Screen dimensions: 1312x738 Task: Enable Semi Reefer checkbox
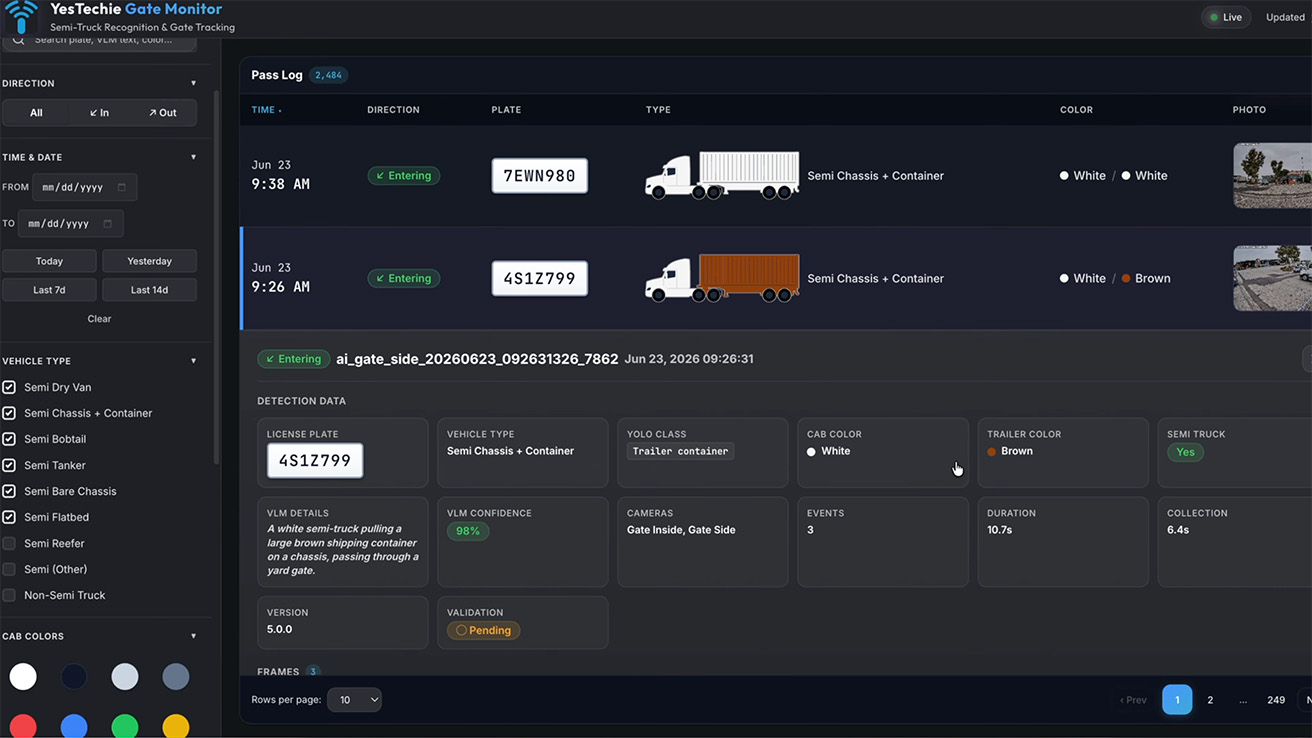9,543
